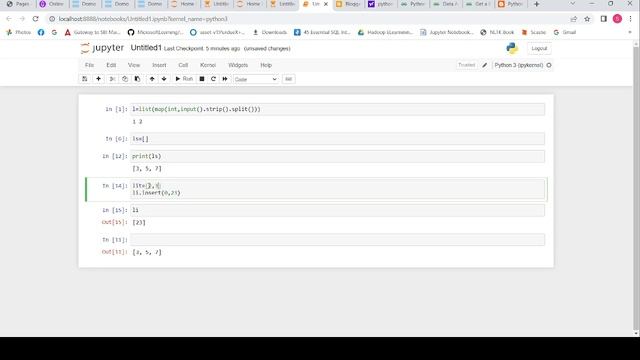
Task: Open the Insert menu
Action: tap(159, 65)
